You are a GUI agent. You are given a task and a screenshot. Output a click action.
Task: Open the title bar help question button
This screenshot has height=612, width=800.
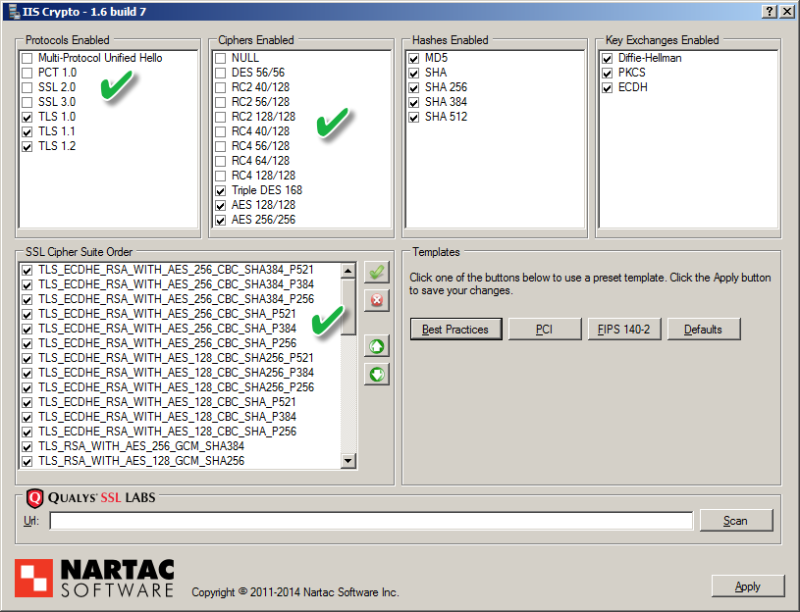[770, 11]
